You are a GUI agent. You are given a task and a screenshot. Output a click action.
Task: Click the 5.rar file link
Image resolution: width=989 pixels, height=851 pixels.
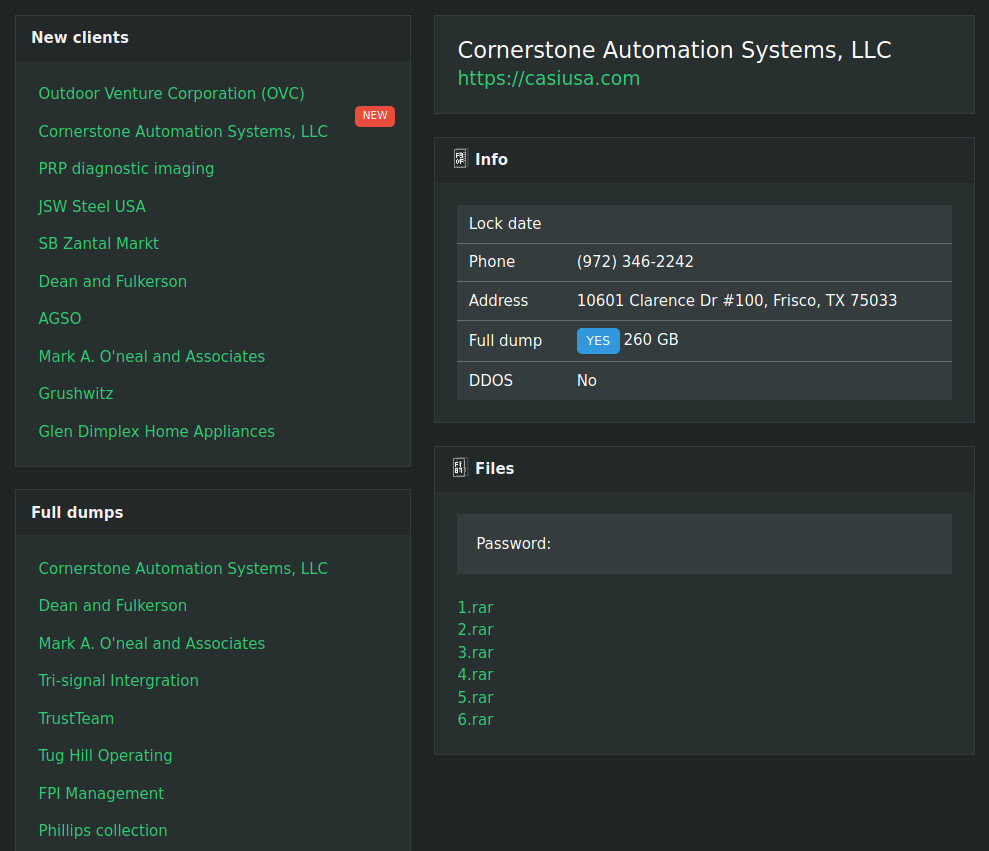[476, 698]
